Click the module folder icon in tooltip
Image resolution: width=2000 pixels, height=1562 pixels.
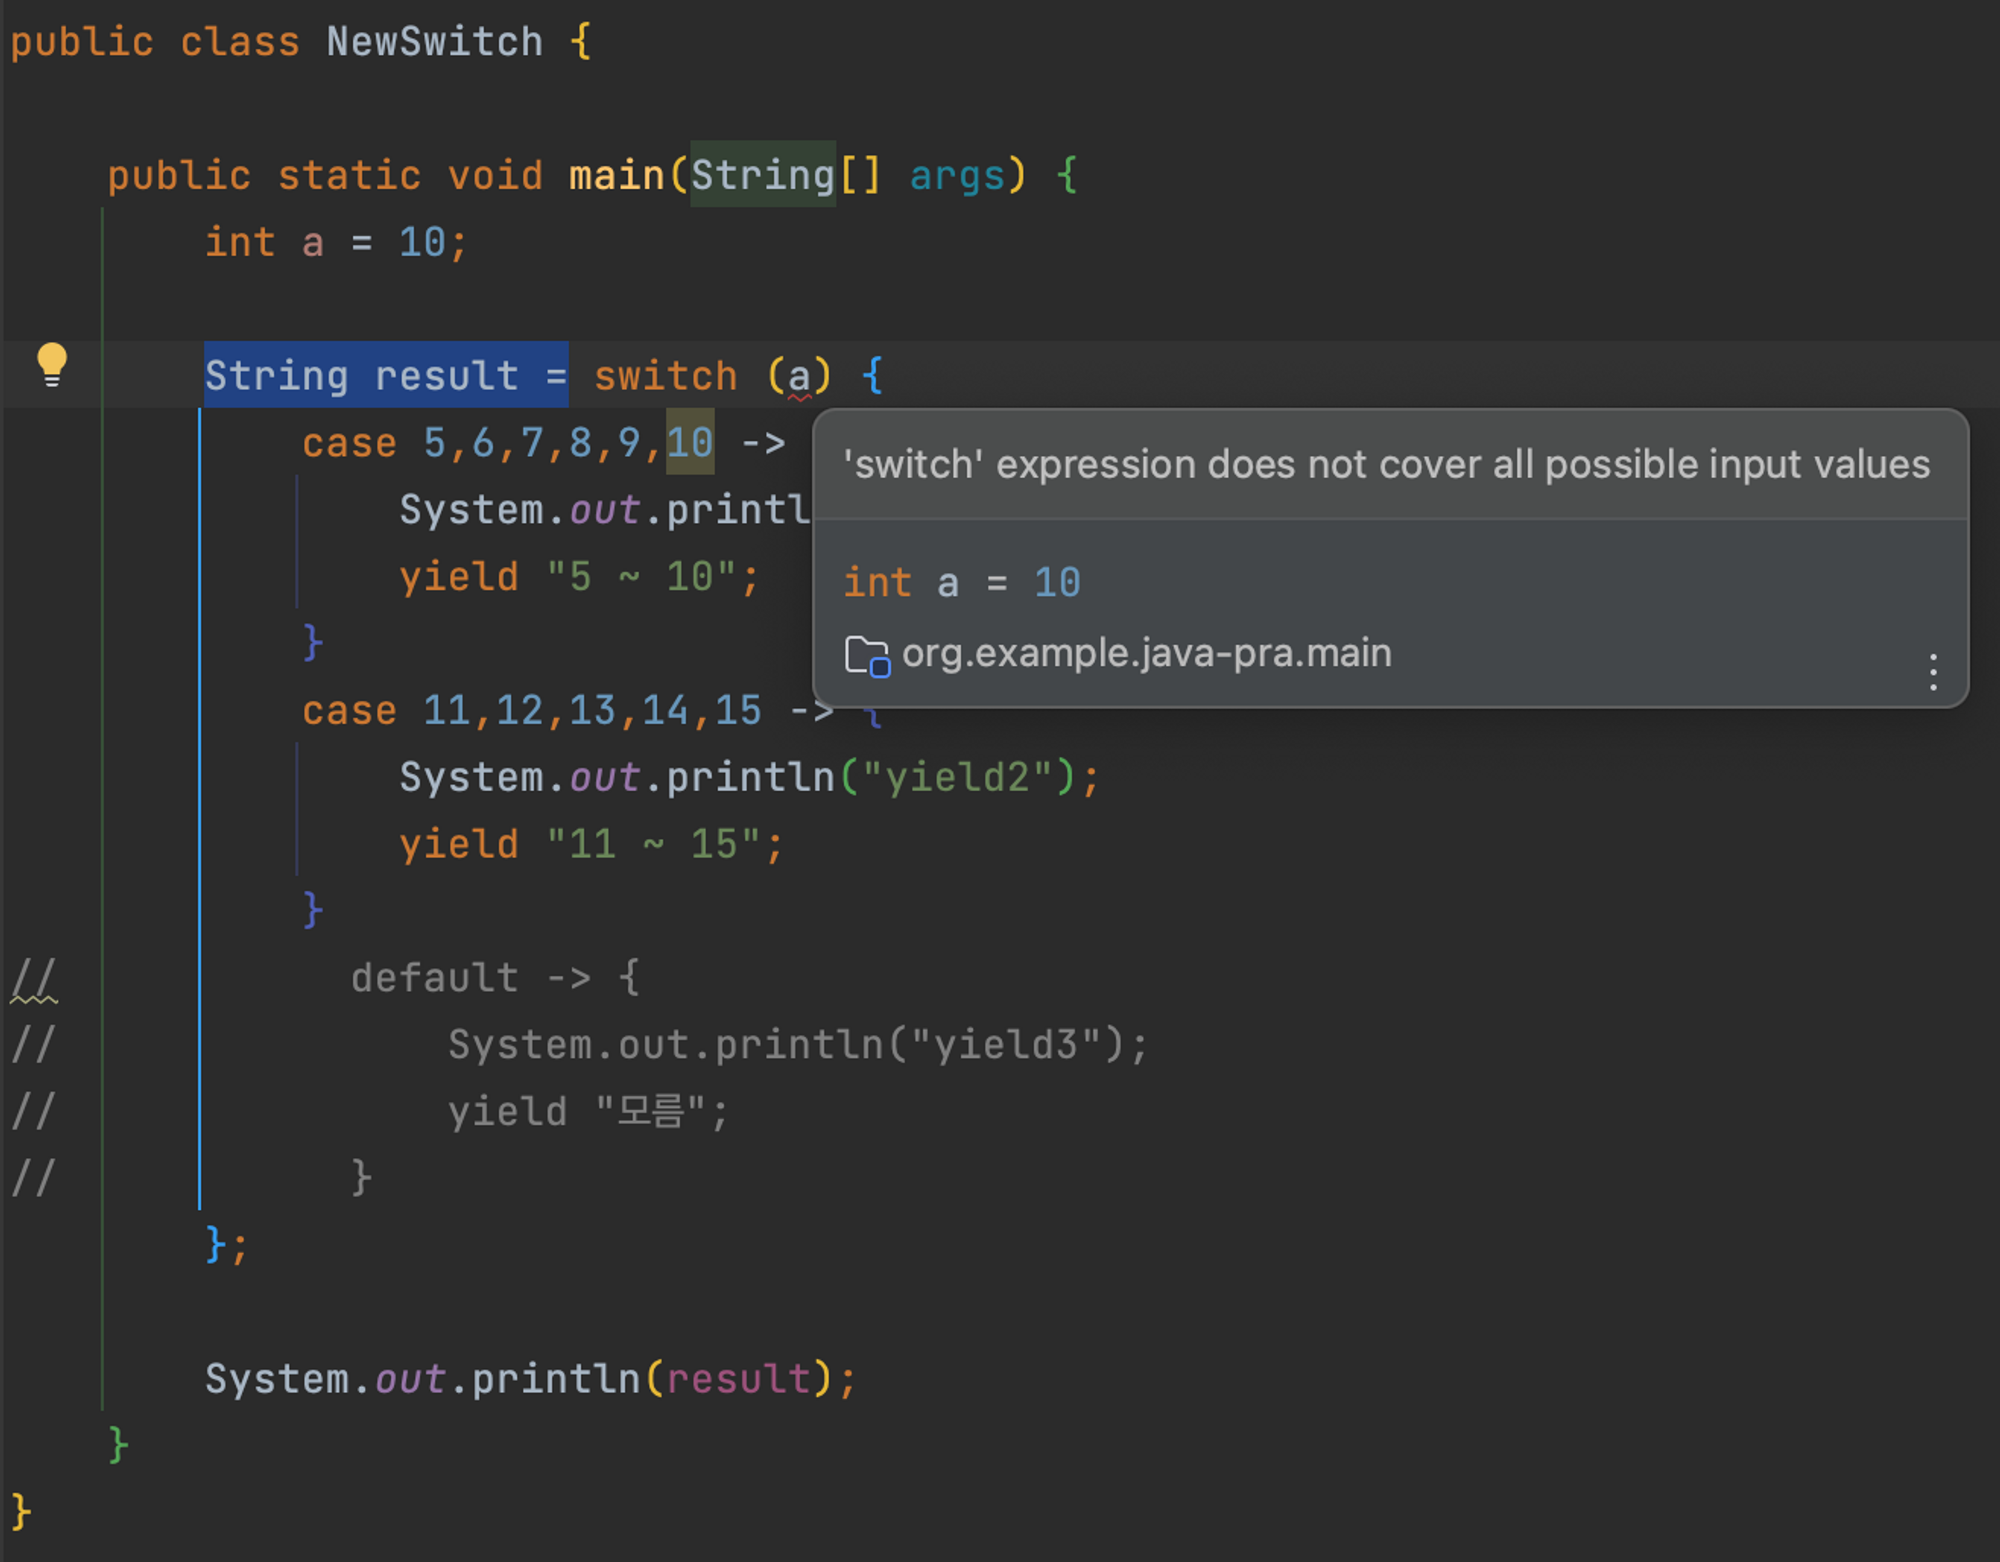click(x=866, y=656)
